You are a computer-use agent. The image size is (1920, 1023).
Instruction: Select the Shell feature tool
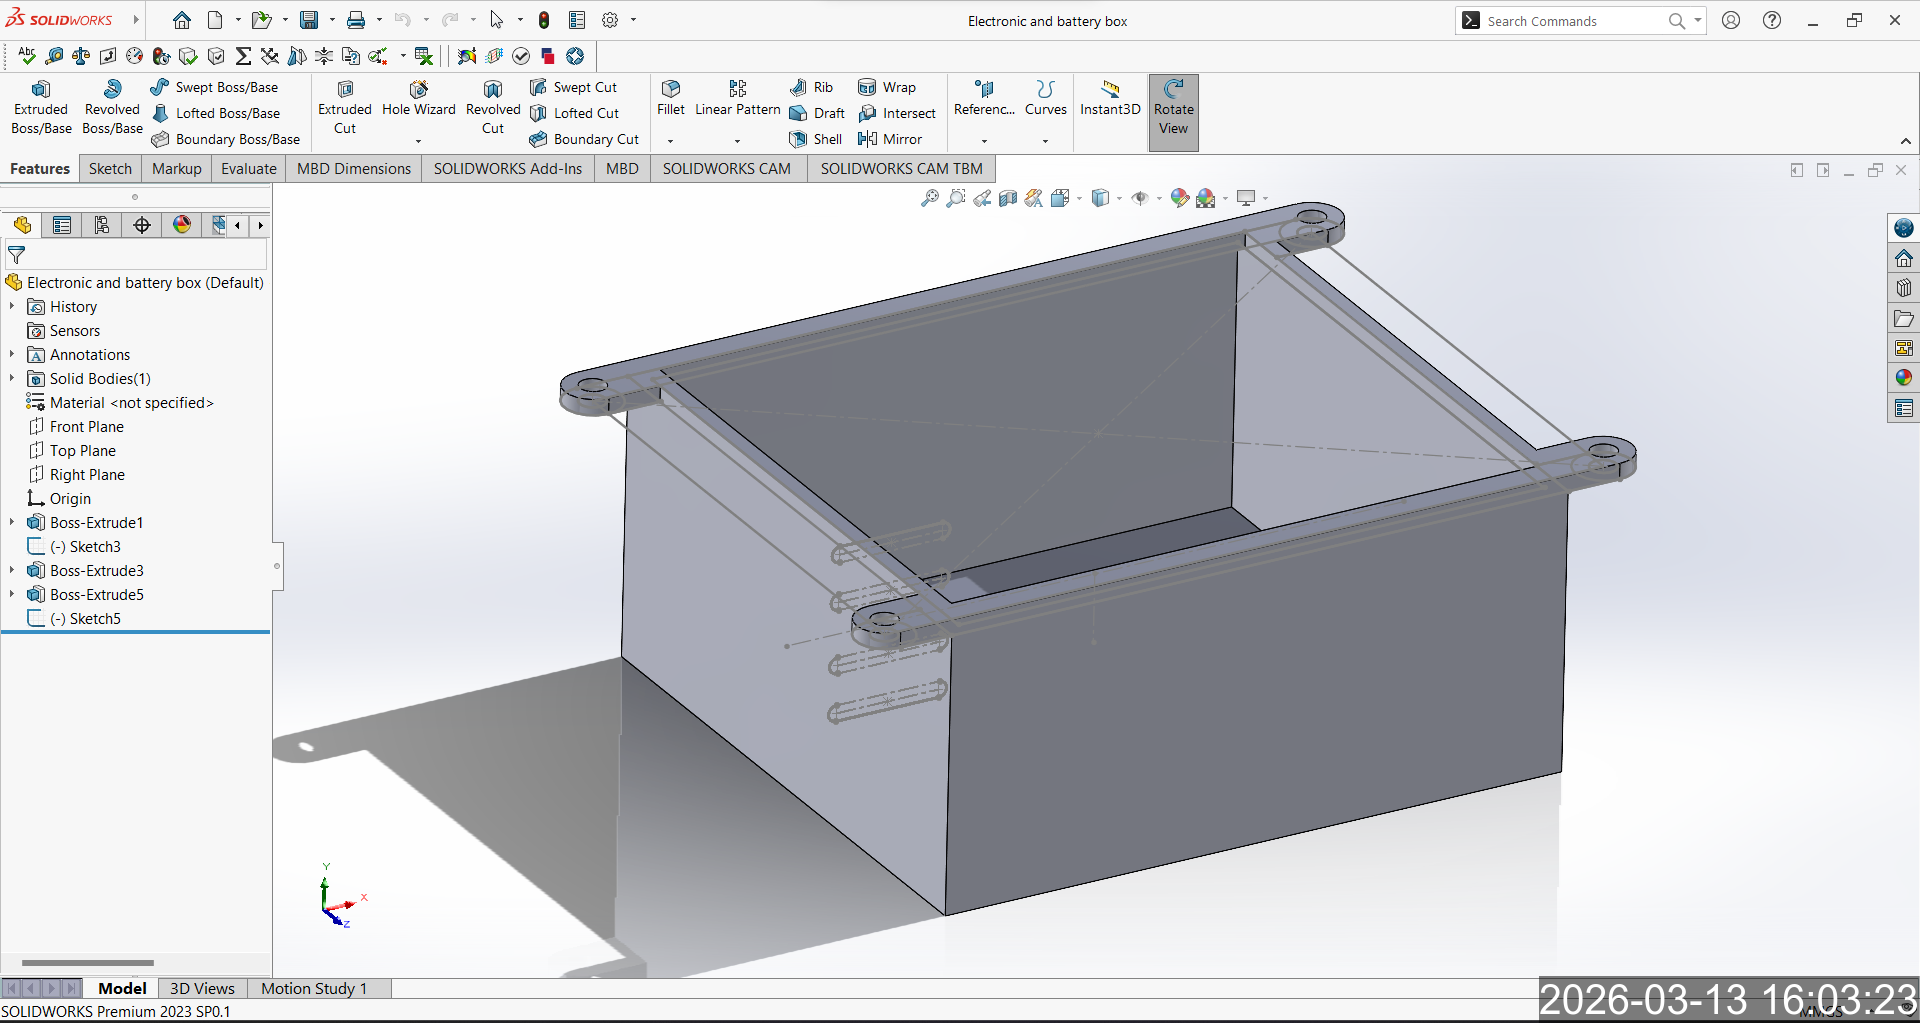(816, 139)
